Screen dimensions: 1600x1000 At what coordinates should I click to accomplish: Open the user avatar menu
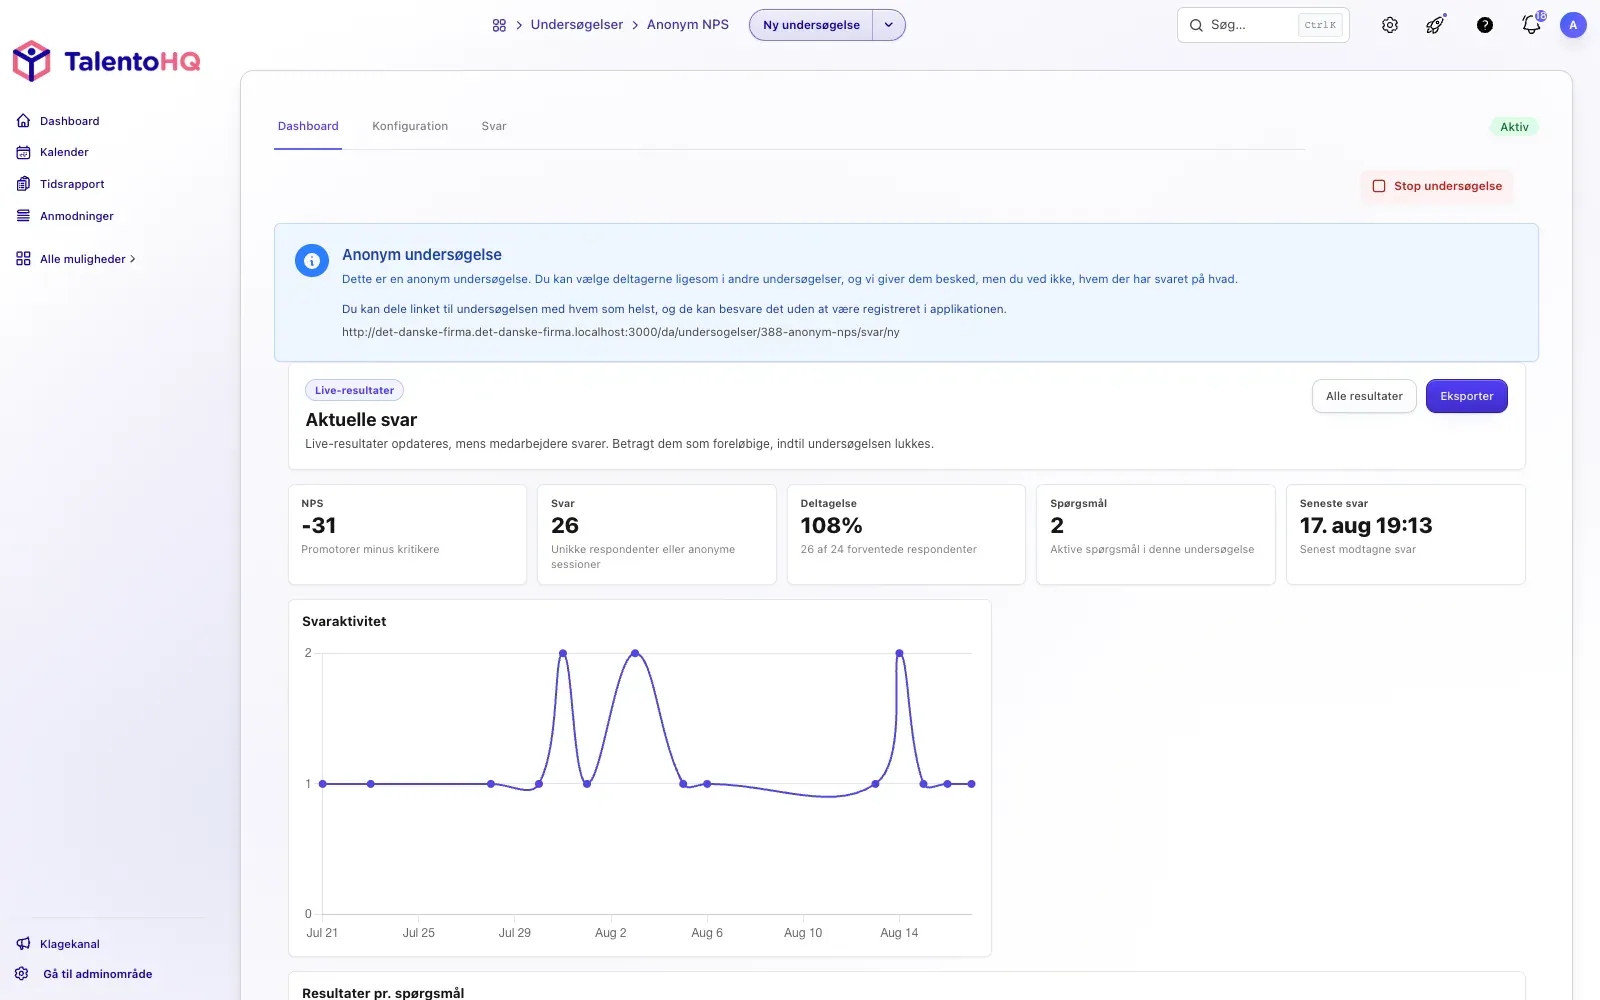[1573, 25]
